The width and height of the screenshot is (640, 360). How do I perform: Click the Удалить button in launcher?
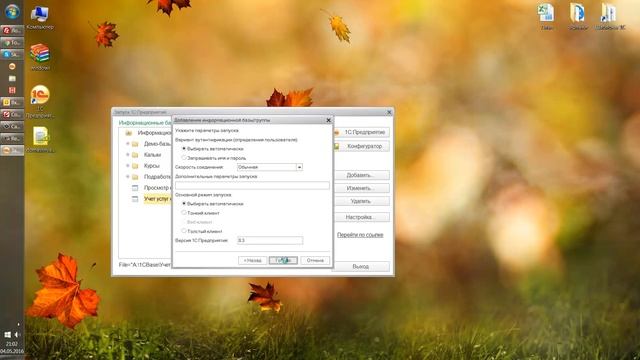pyautogui.click(x=361, y=201)
